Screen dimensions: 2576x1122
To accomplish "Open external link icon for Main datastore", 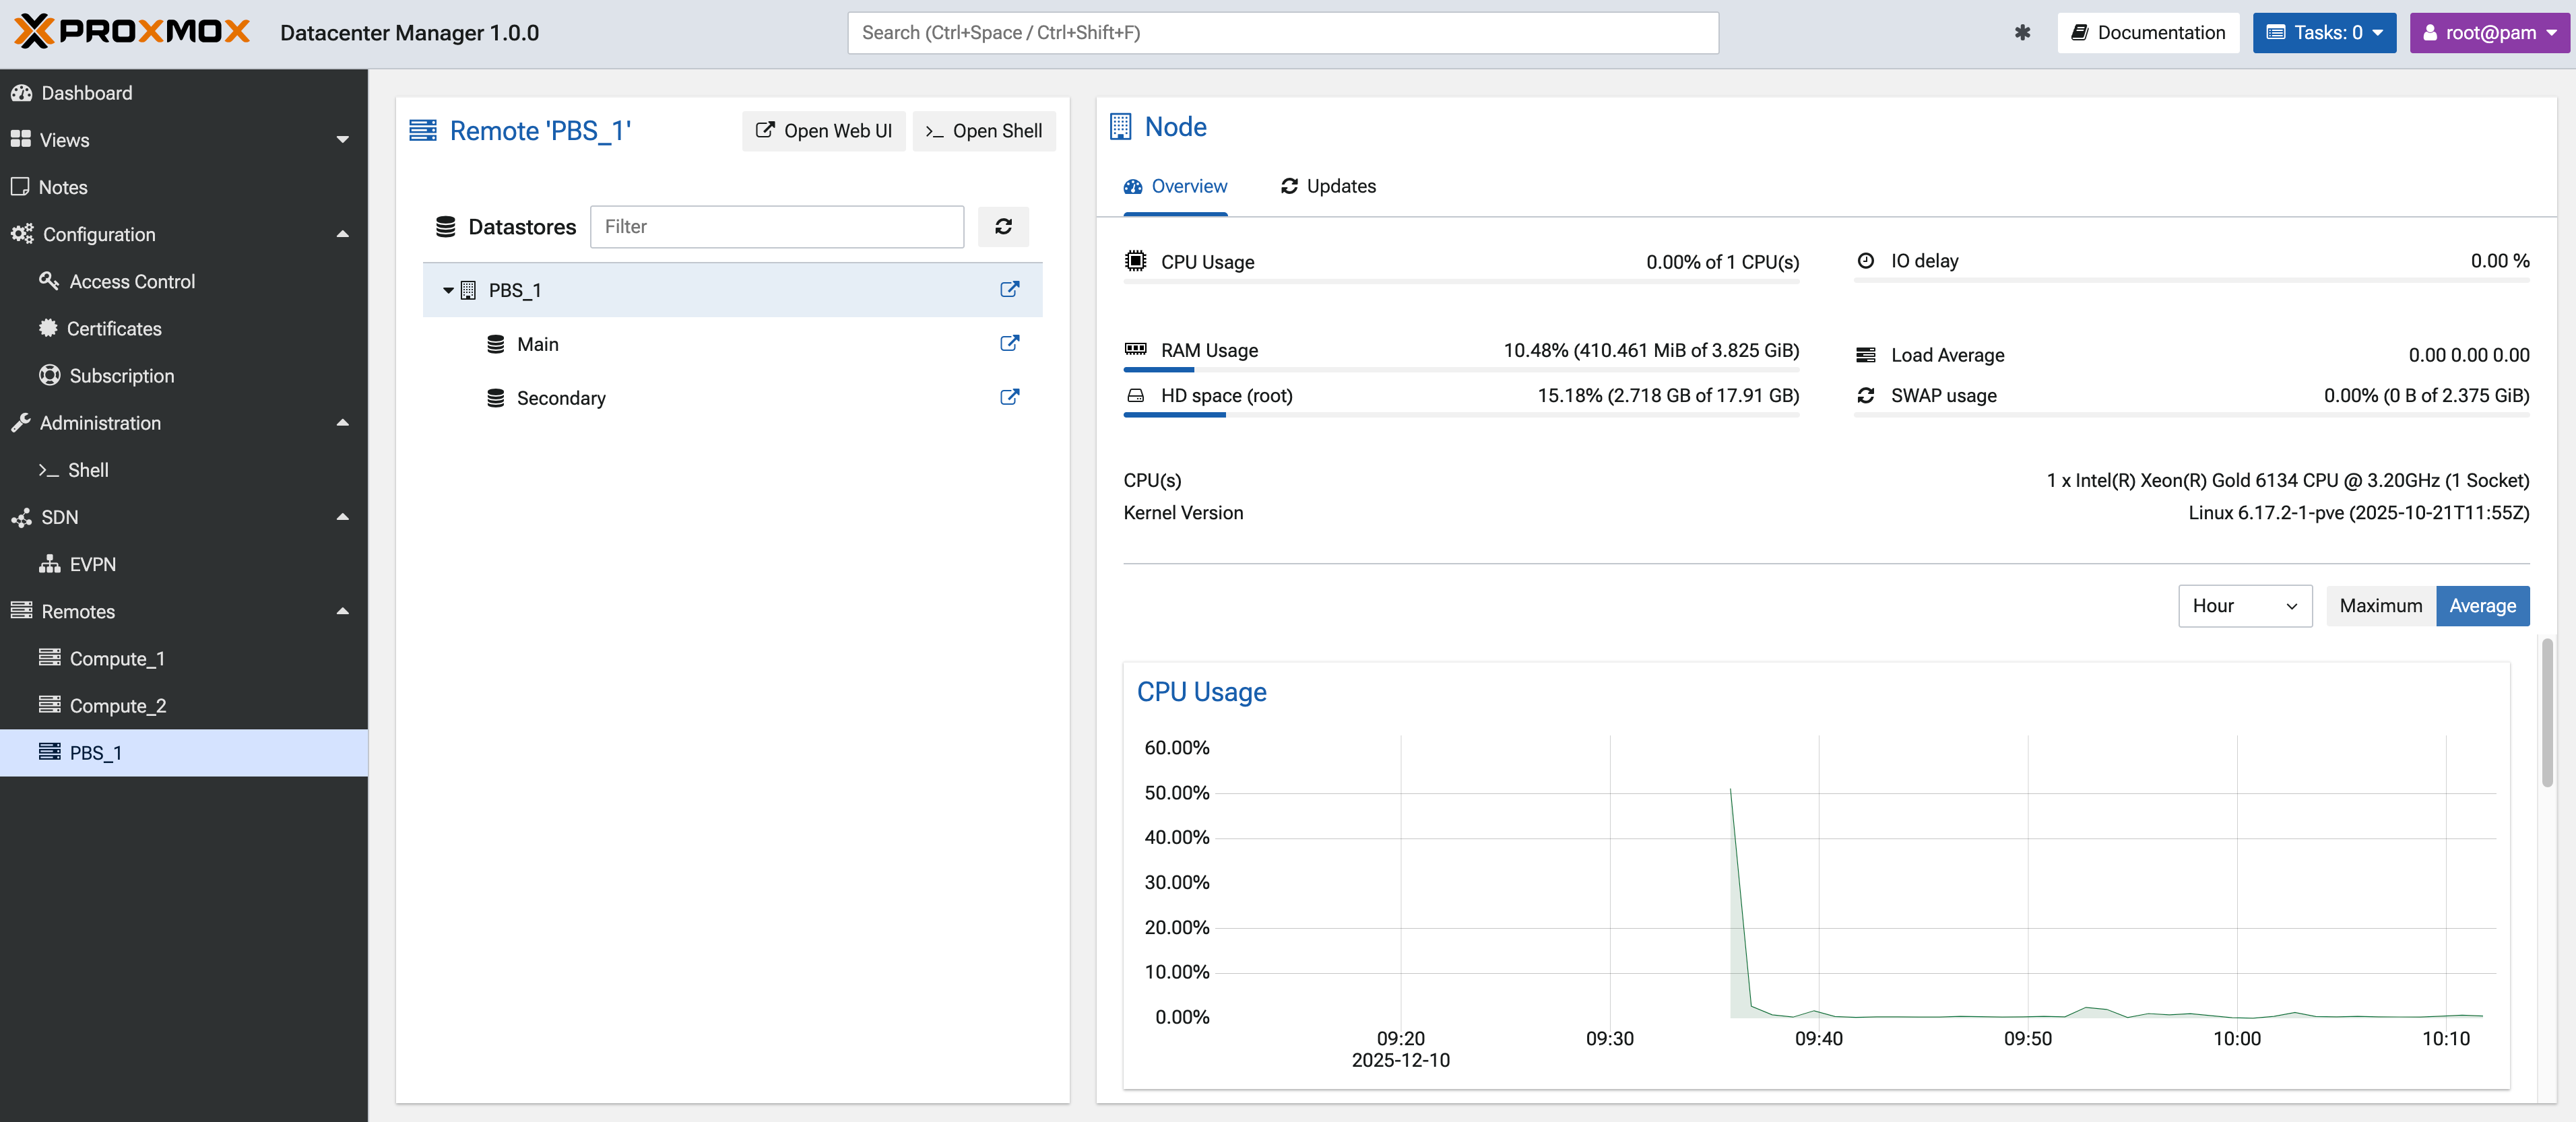I will pyautogui.click(x=1009, y=344).
